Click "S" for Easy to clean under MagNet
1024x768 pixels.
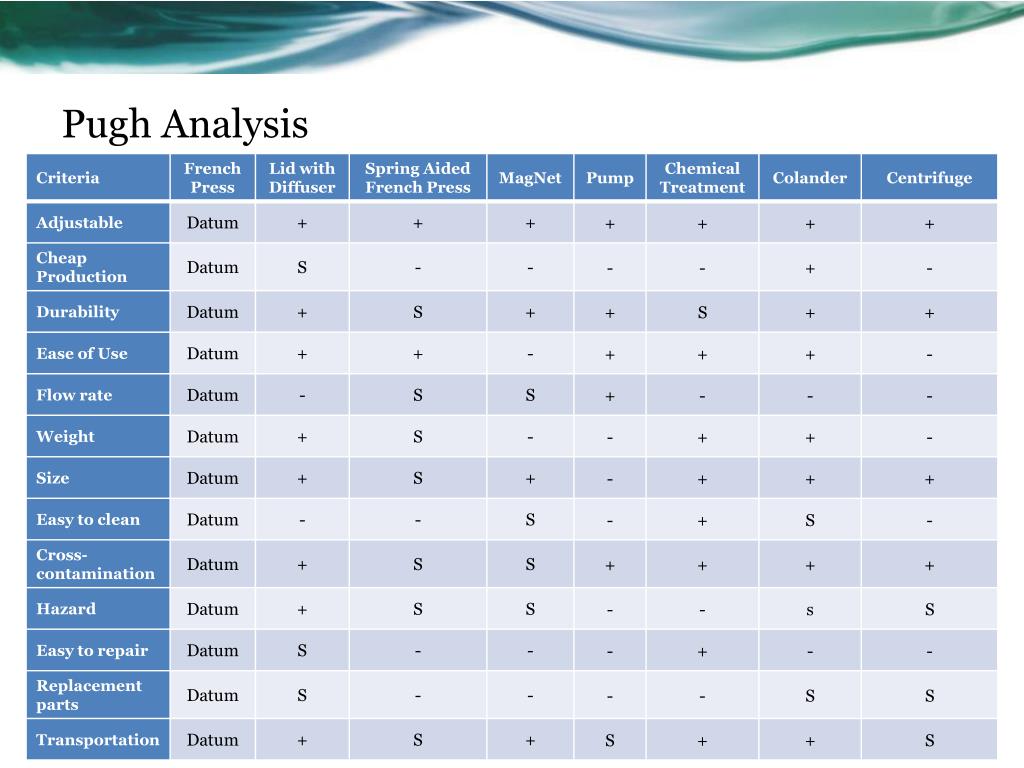pyautogui.click(x=530, y=520)
